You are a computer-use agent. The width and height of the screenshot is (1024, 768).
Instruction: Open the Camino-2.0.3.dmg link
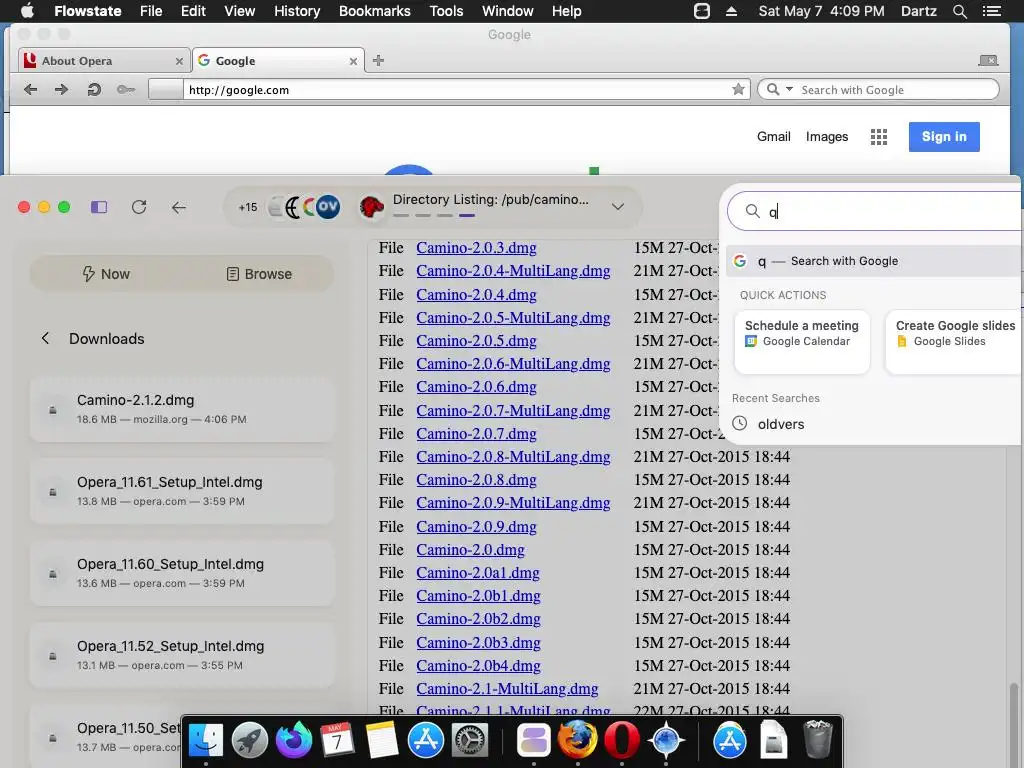pyautogui.click(x=476, y=248)
